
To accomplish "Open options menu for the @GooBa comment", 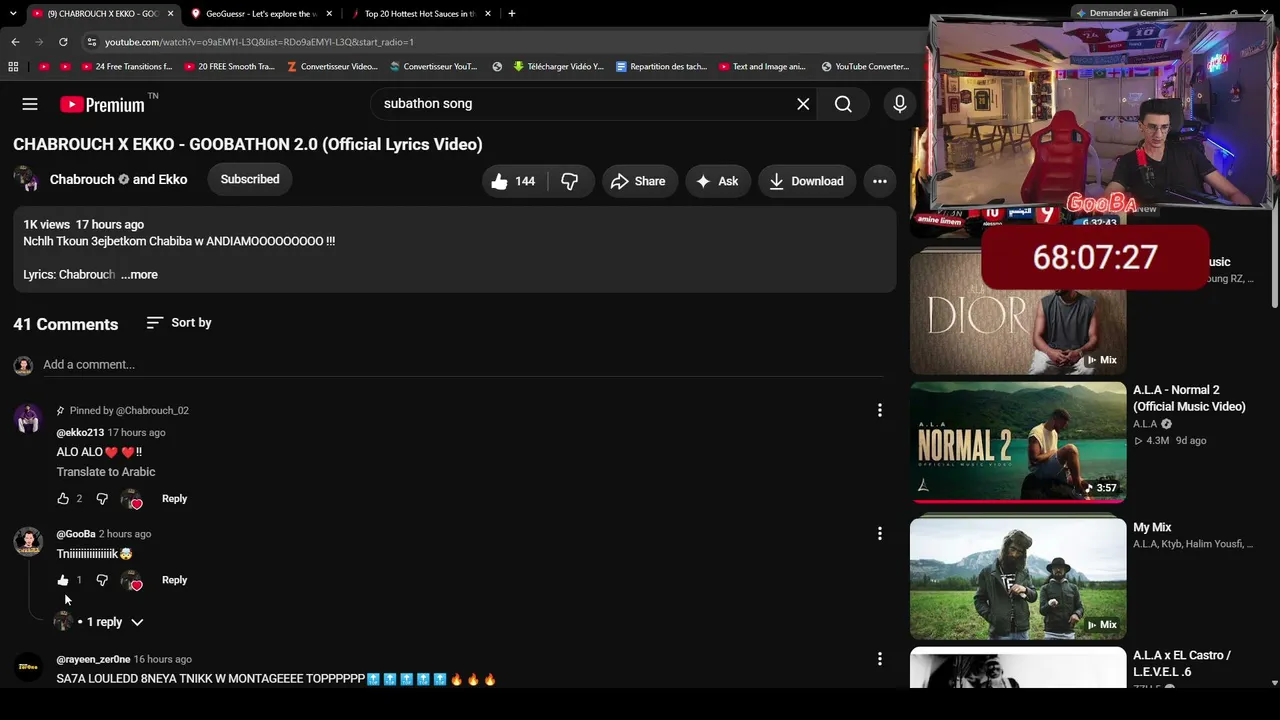I will pos(880,534).
